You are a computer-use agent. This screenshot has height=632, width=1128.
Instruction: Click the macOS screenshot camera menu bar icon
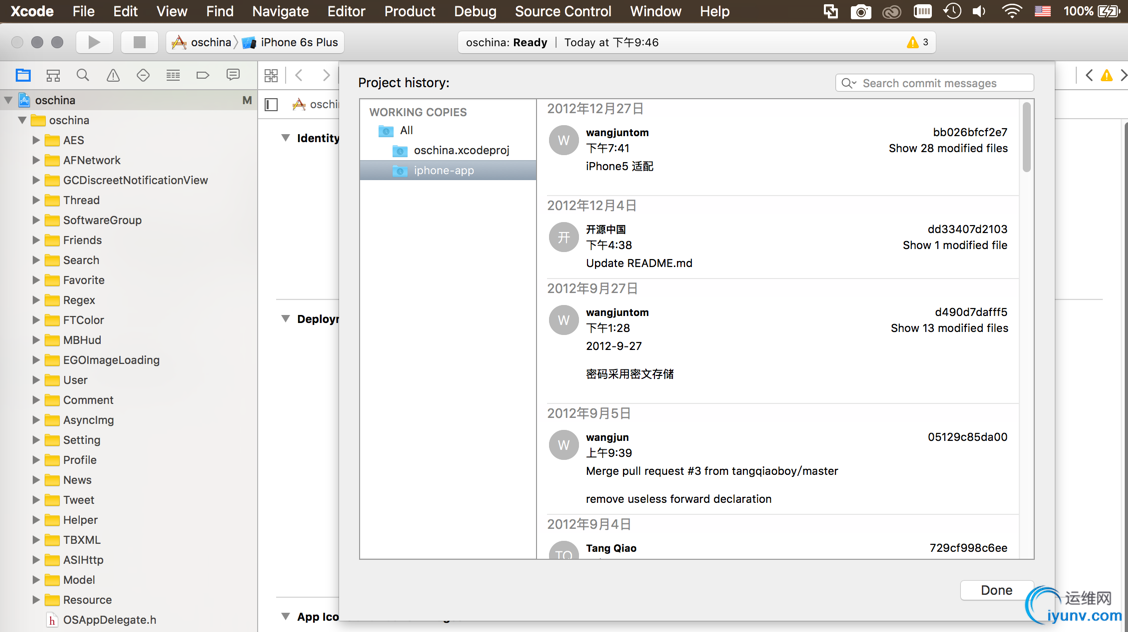pos(860,12)
